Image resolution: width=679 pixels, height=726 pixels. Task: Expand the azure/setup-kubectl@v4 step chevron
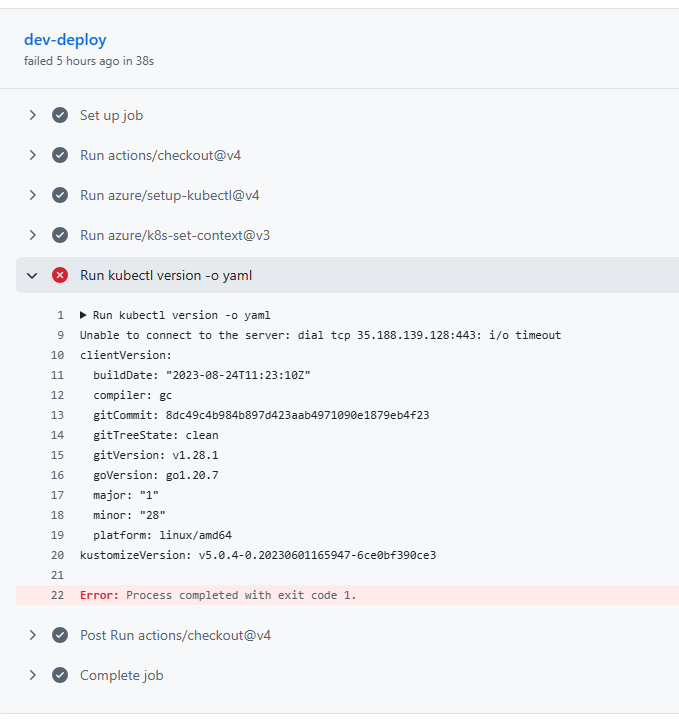(x=32, y=195)
